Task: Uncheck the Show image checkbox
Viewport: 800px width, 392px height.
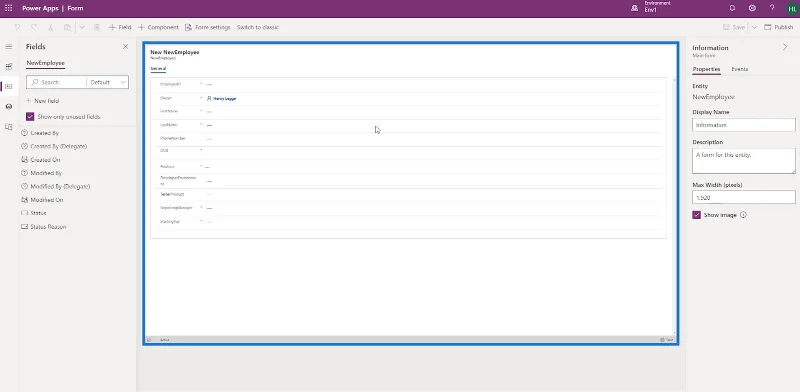Action: click(x=696, y=215)
